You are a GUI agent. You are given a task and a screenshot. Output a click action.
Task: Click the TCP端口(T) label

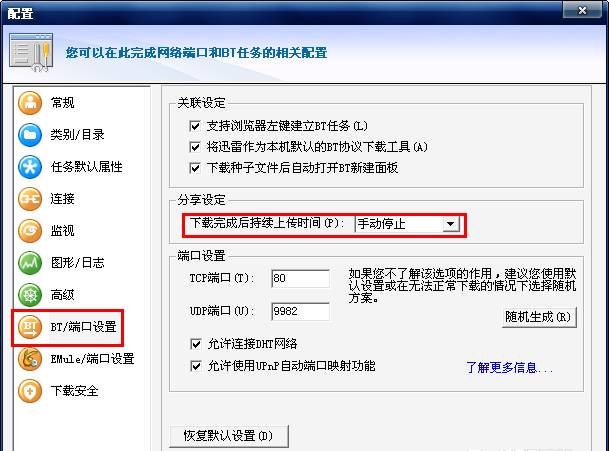(x=222, y=278)
